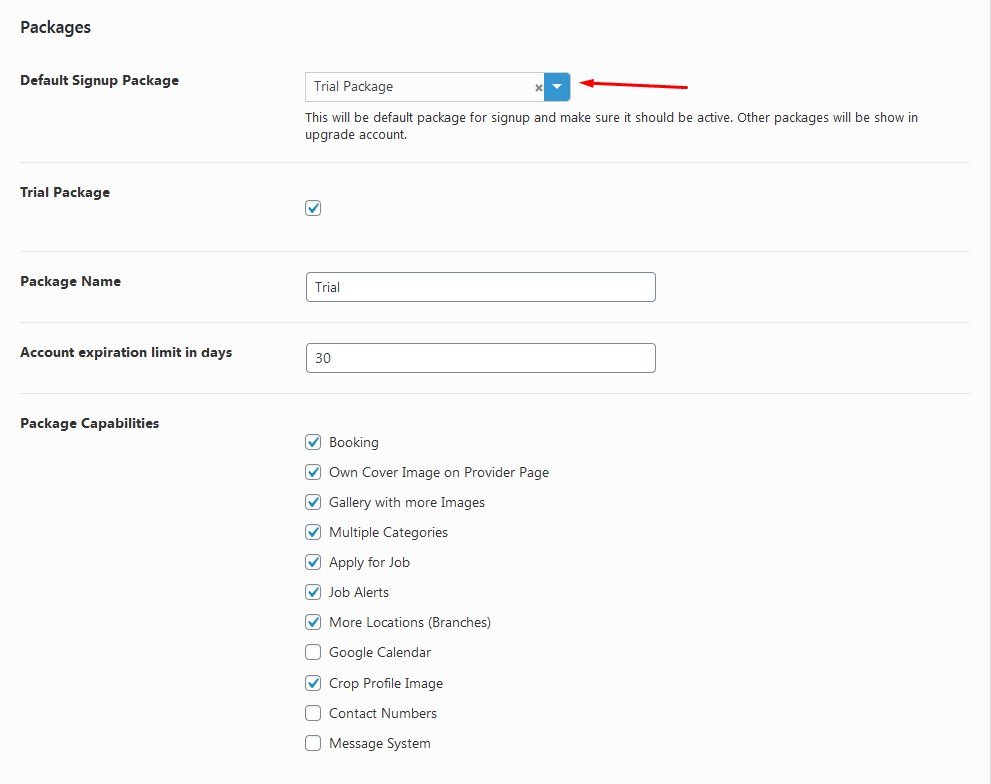Disable Job Alerts checkbox
This screenshot has width=991, height=784.
pyautogui.click(x=313, y=592)
